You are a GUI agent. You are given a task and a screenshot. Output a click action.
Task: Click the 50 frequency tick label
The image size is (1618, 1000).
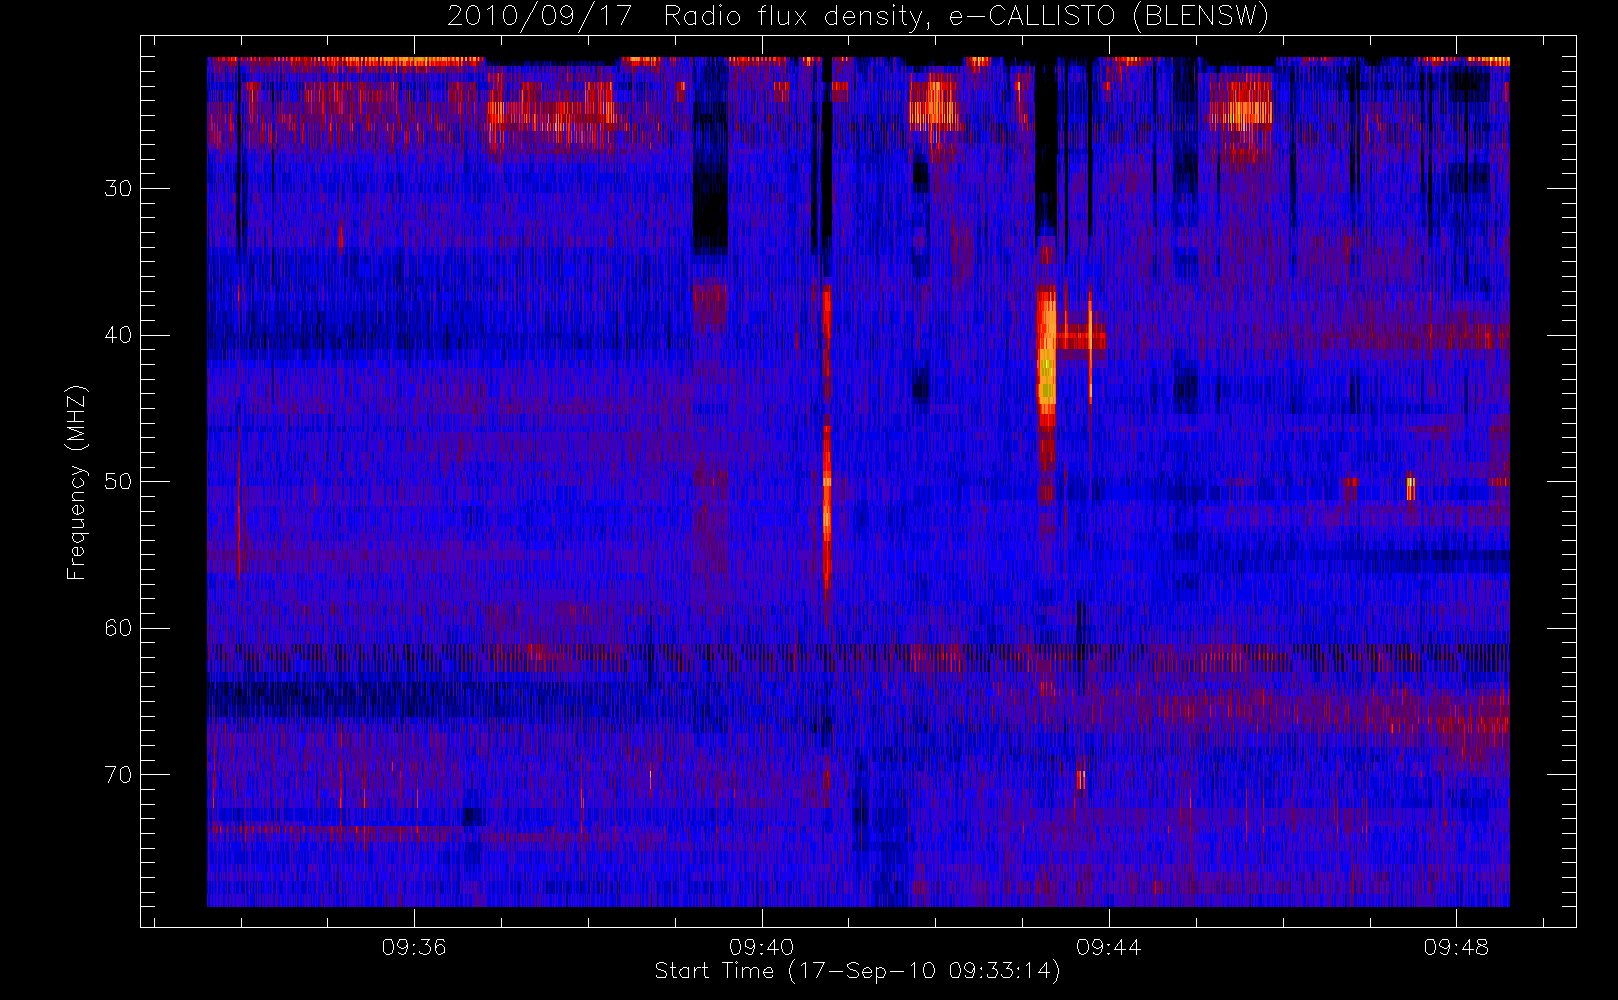118,482
